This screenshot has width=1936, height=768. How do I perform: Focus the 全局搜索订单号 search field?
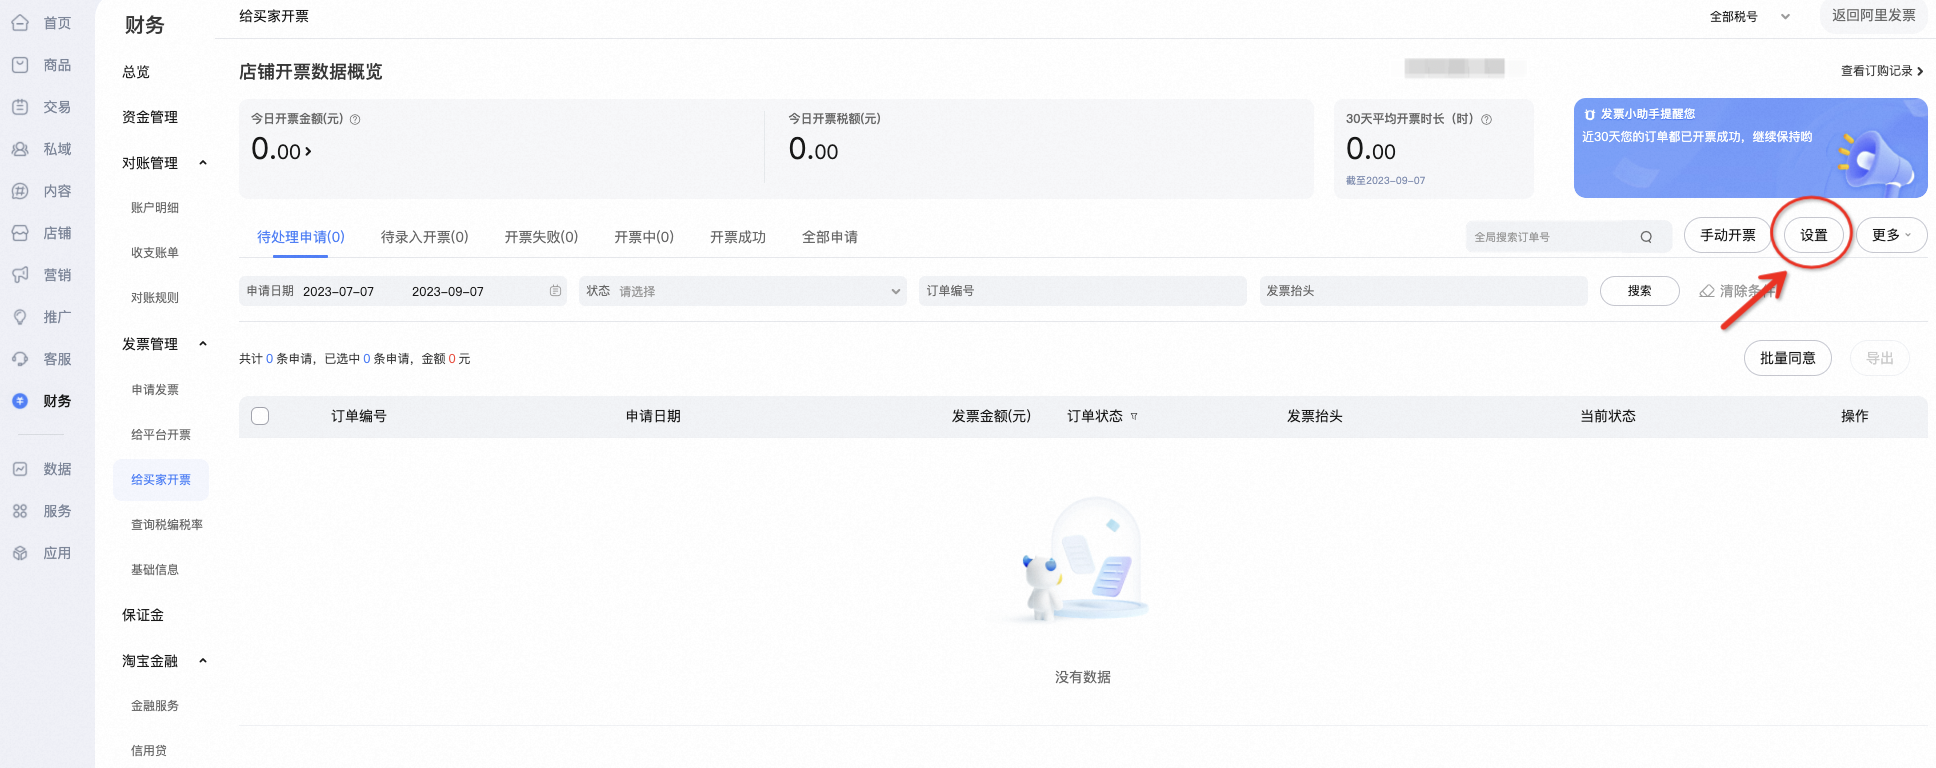click(1569, 237)
